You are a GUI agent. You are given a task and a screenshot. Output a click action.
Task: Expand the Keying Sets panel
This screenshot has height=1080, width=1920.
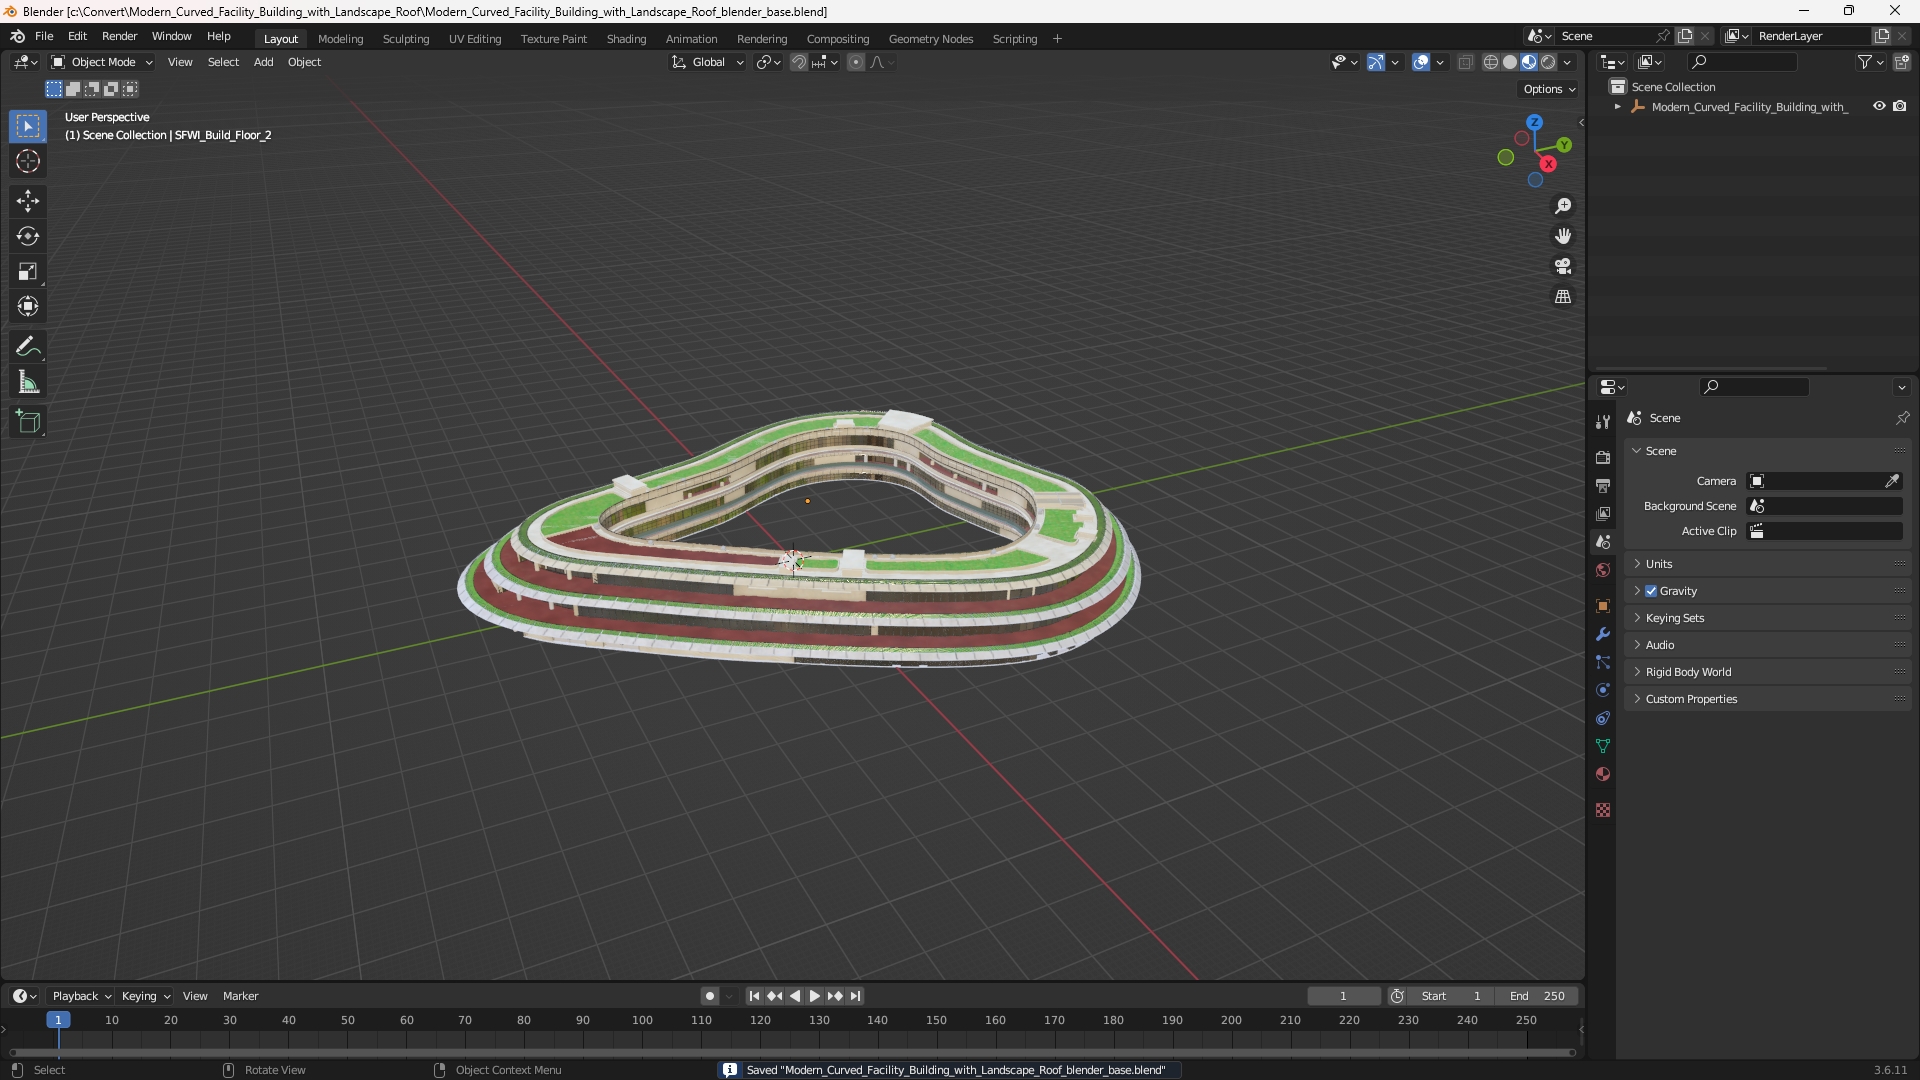1768,618
